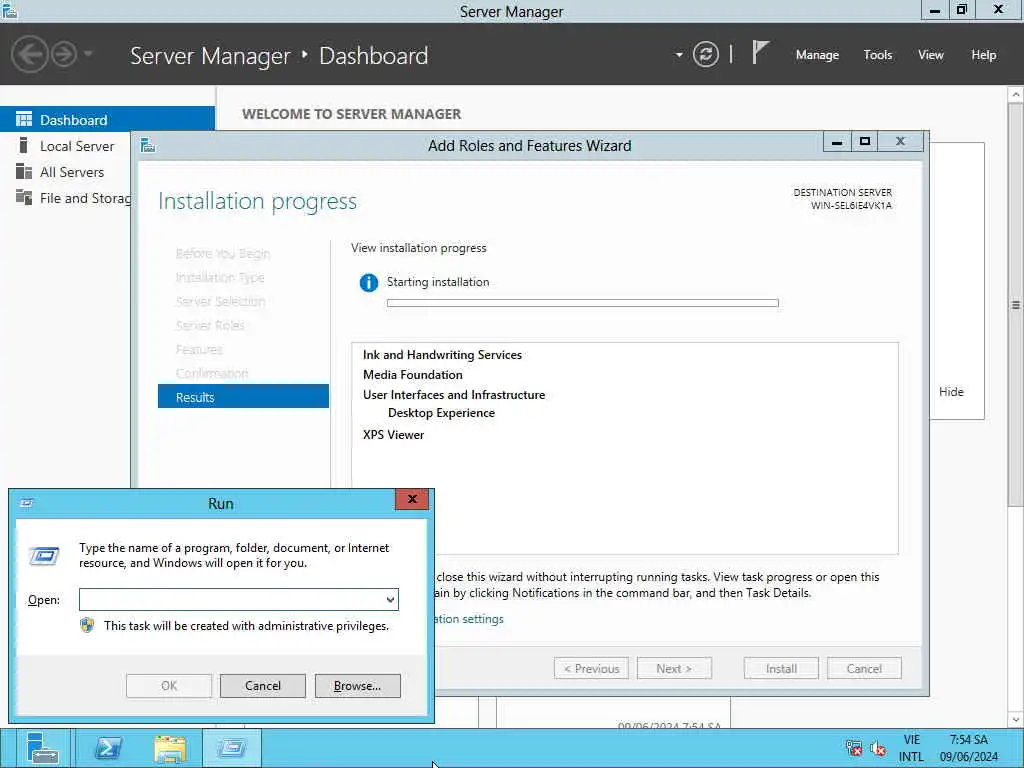Go back using Server Manager back arrow
1024x768 pixels.
30,54
